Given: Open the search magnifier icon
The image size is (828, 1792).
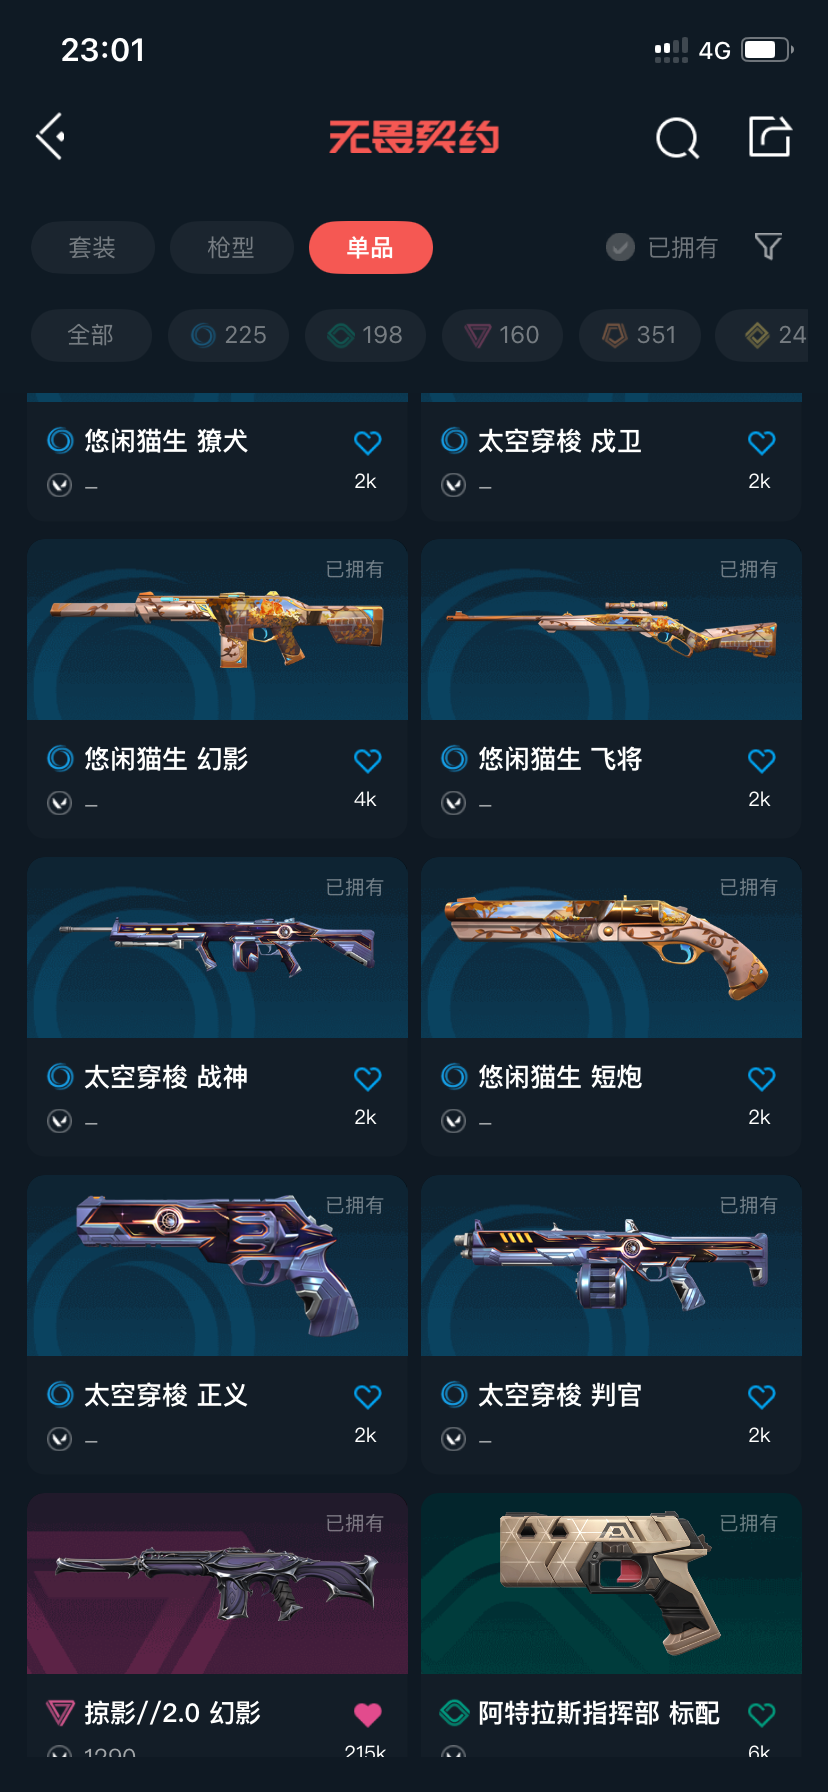Looking at the screenshot, I should pyautogui.click(x=677, y=138).
